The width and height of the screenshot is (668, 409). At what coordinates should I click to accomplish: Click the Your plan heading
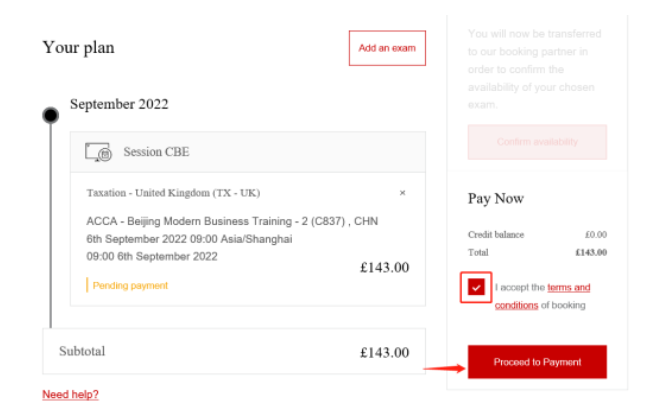click(78, 47)
